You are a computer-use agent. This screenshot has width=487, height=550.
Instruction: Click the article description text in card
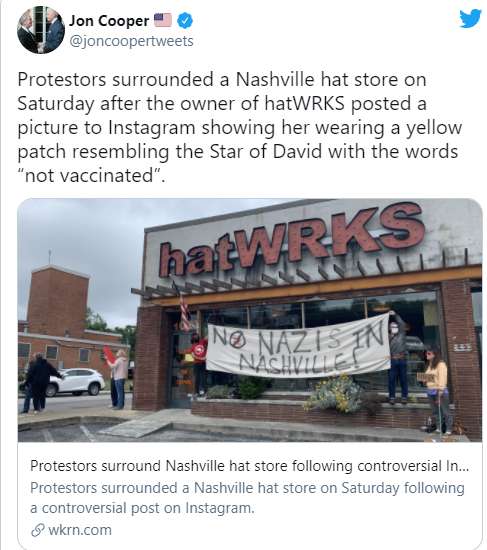click(247, 498)
